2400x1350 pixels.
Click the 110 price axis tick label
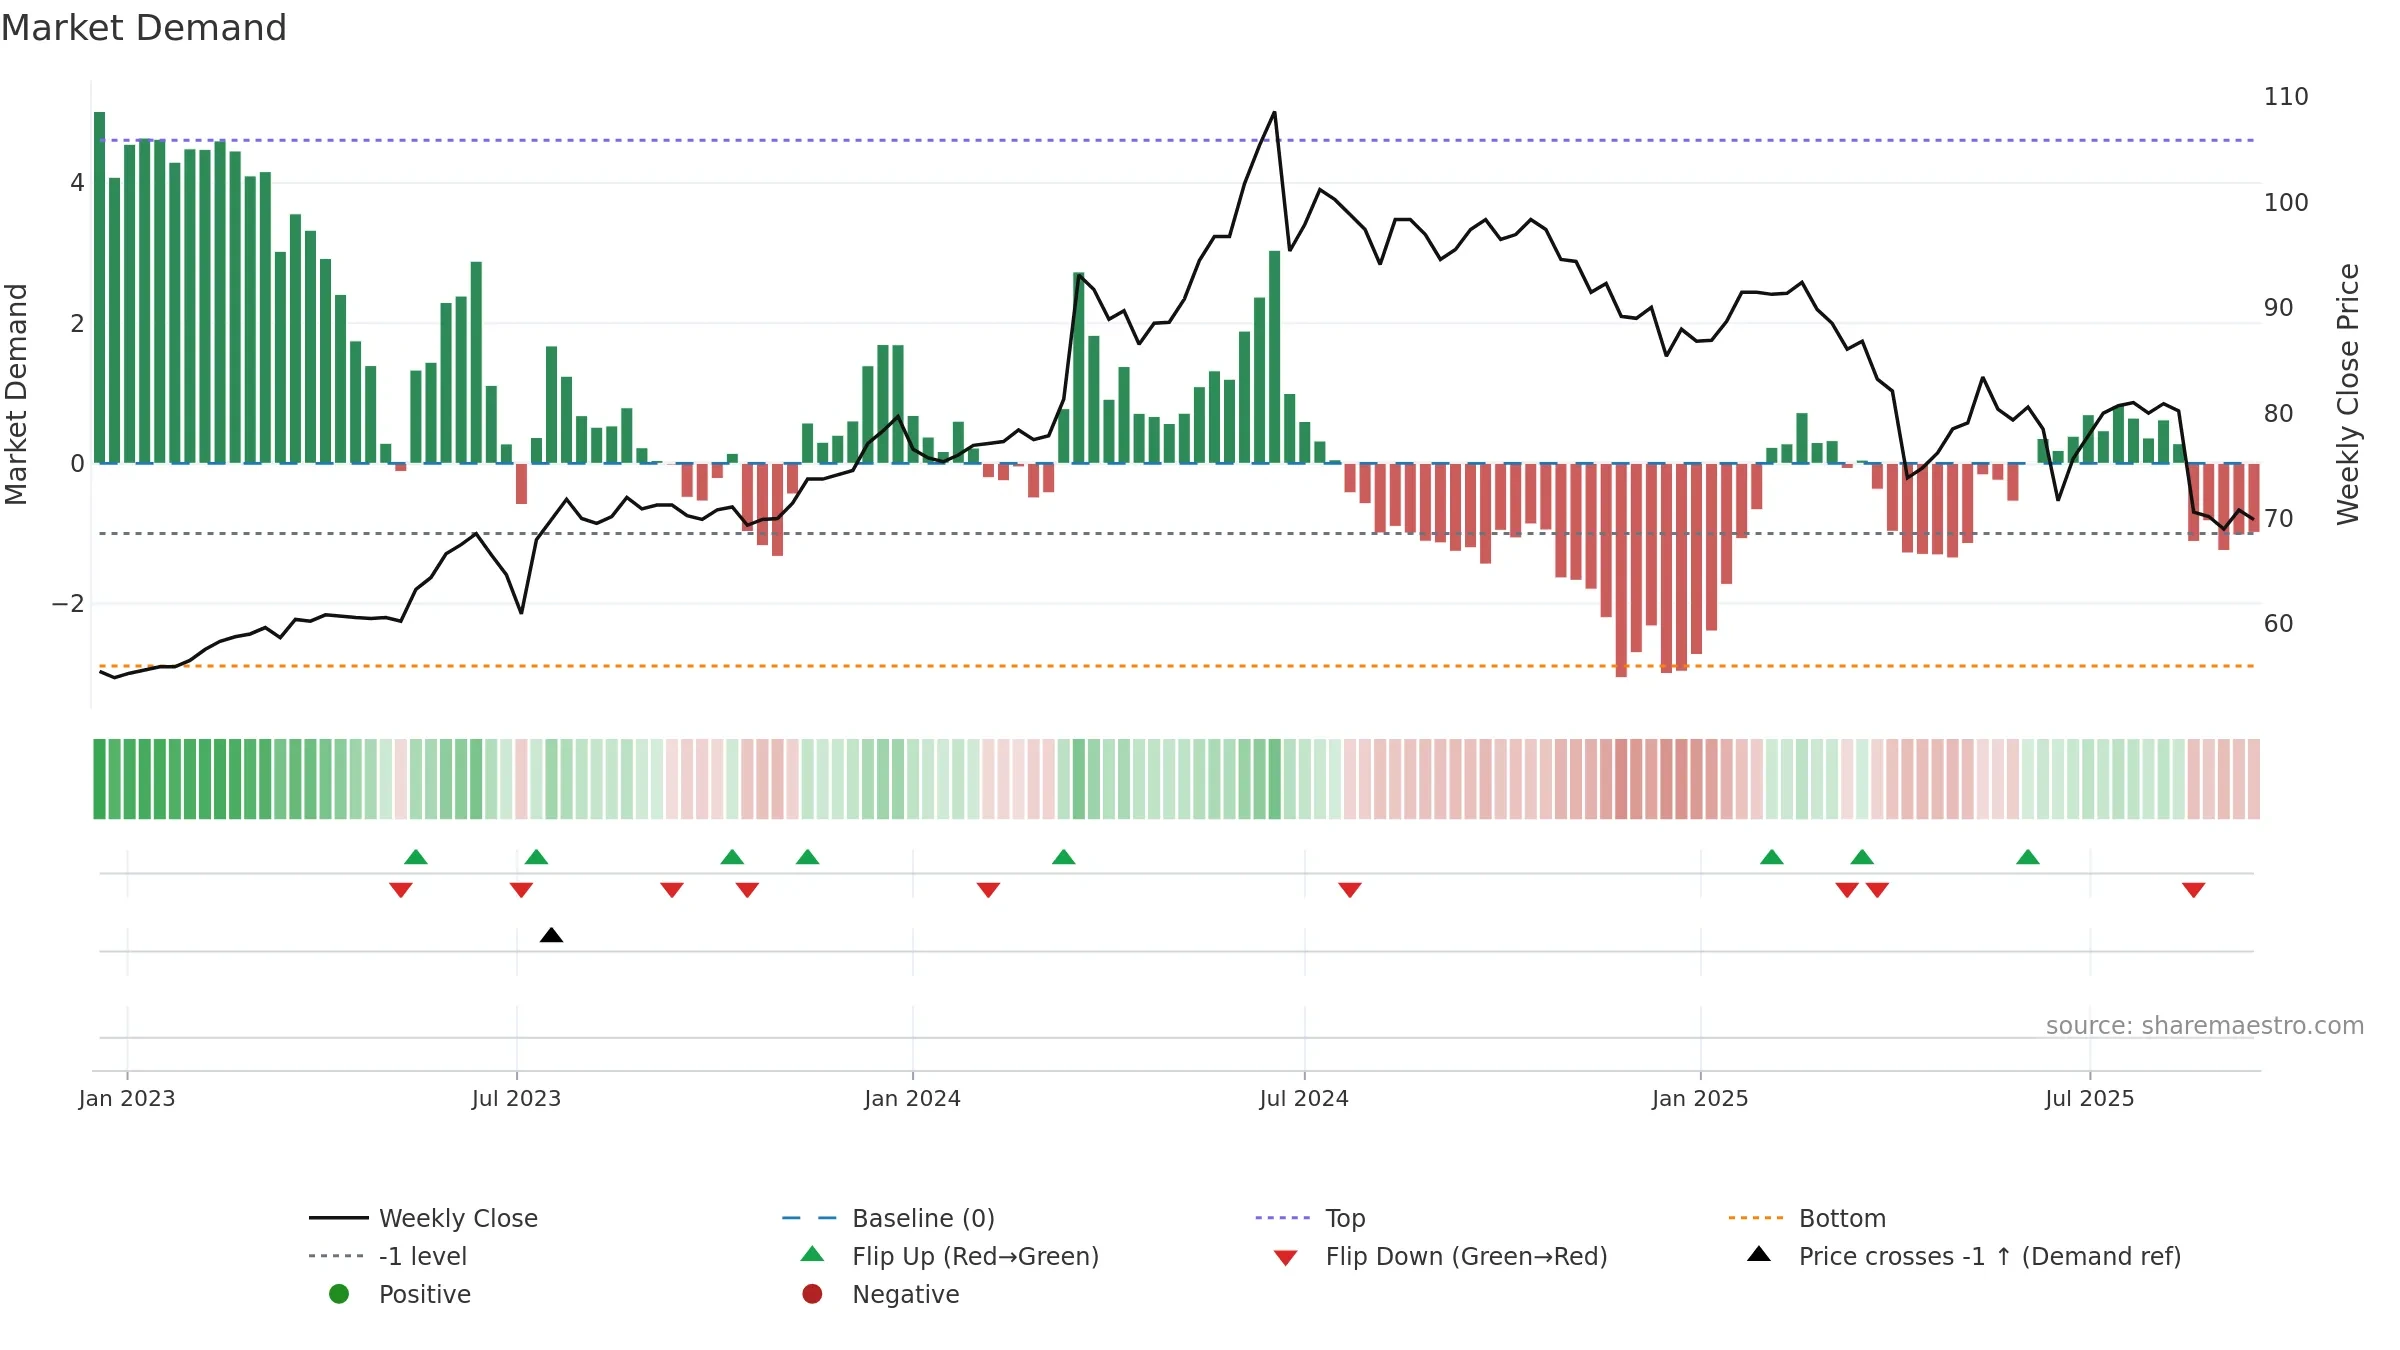pyautogui.click(x=2286, y=97)
